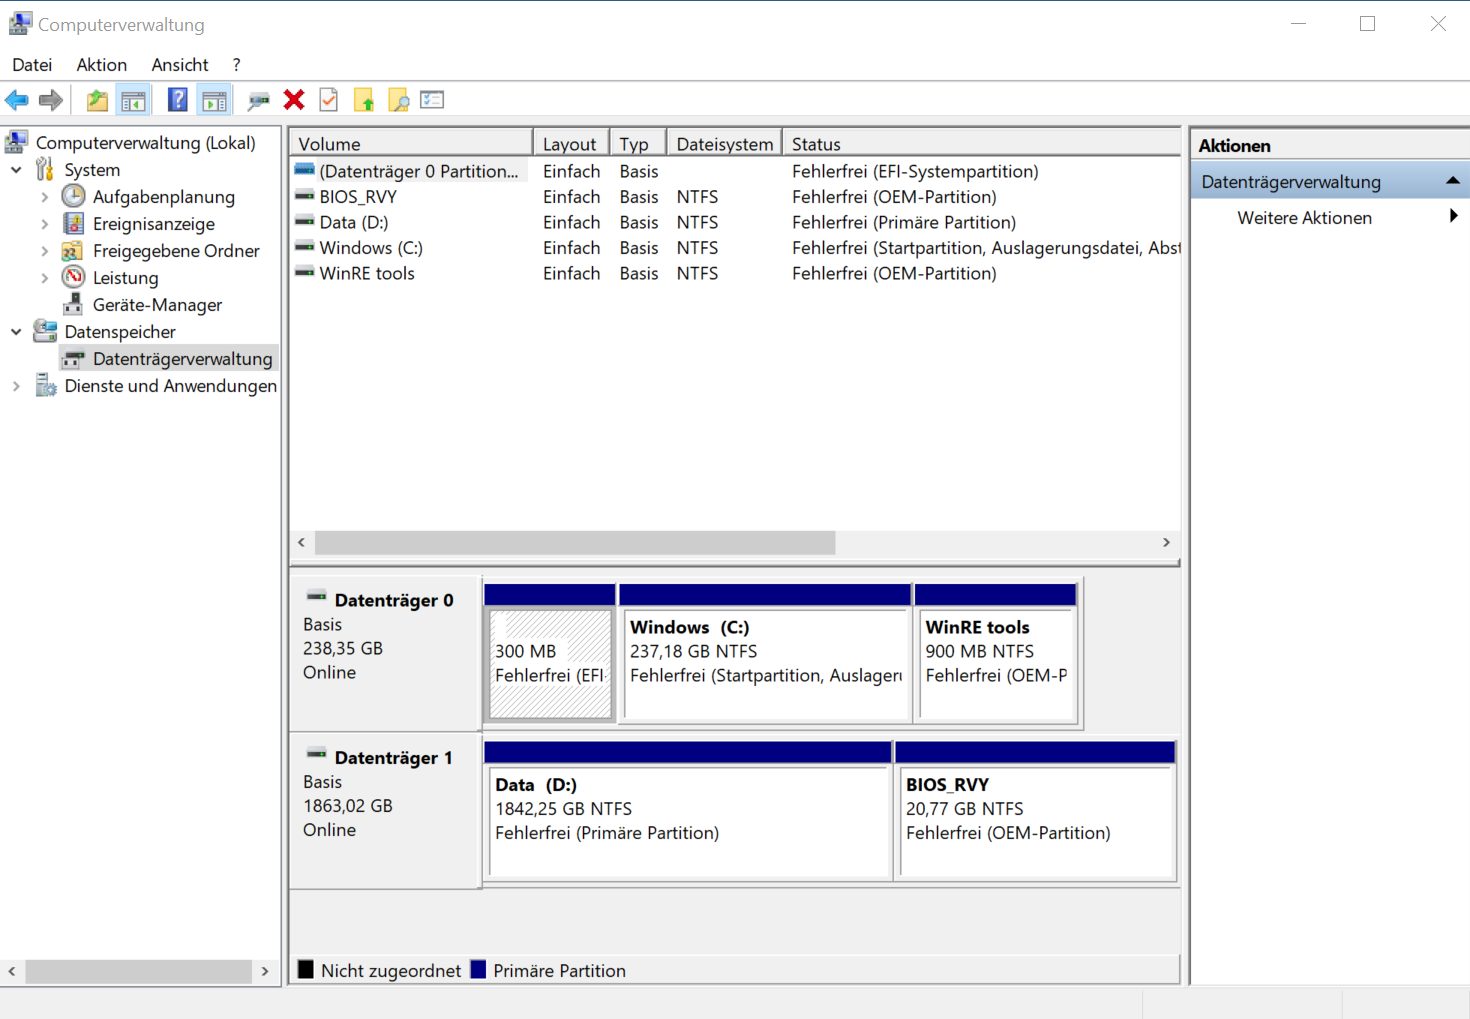This screenshot has height=1019, width=1470.
Task: Expand the Aufgabenplanung node
Action: pos(44,197)
